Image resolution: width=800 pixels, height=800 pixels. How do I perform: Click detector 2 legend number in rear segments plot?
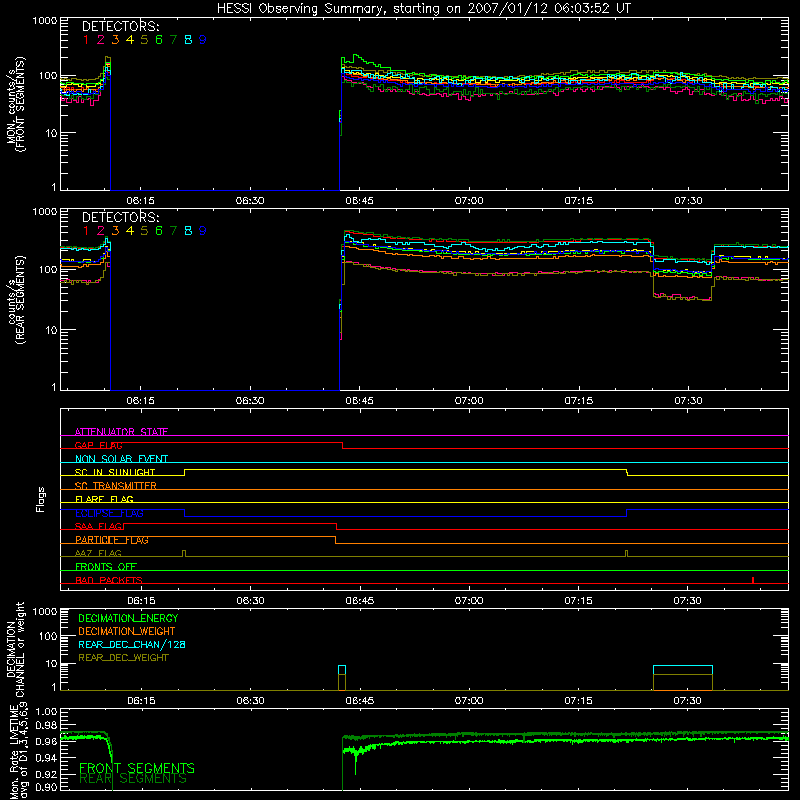pos(101,231)
